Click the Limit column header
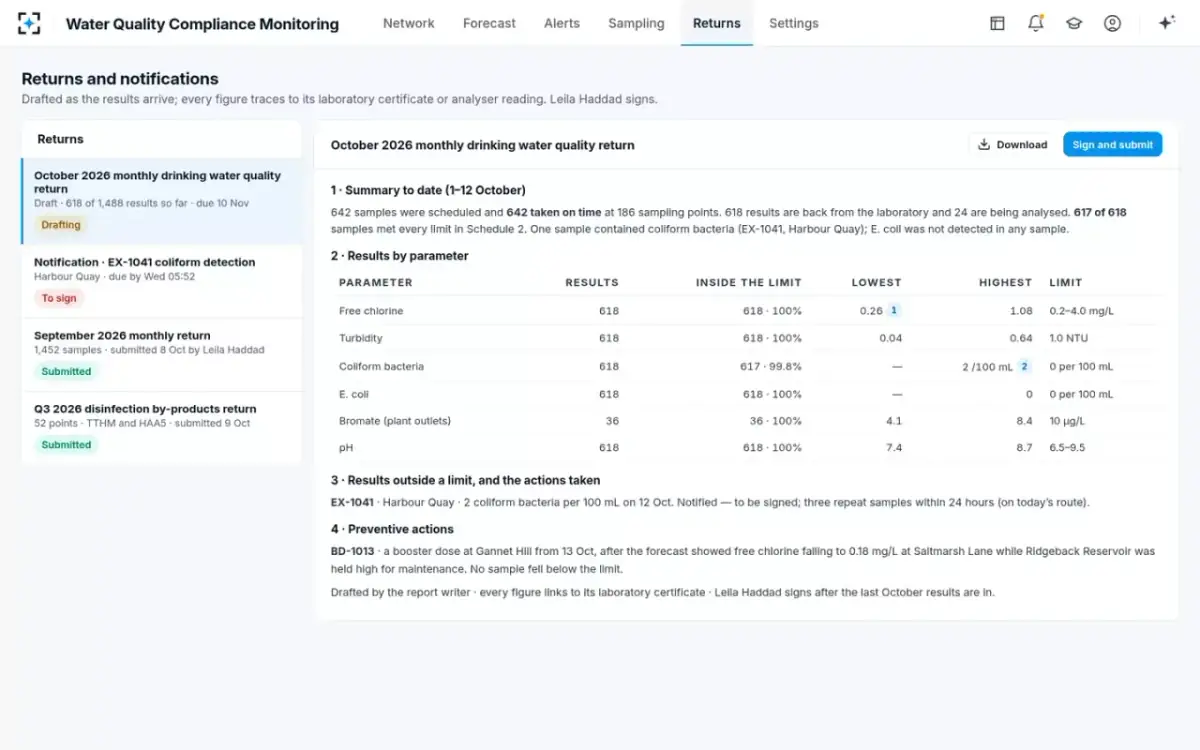Image resolution: width=1200 pixels, height=750 pixels. (x=1066, y=283)
